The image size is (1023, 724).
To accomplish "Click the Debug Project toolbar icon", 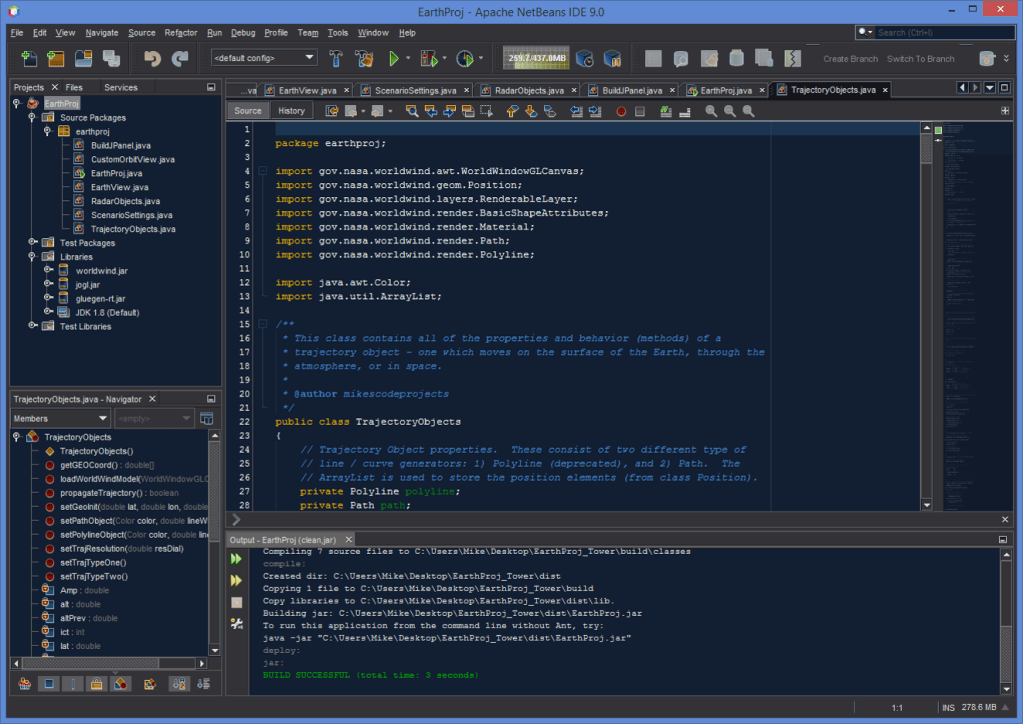I will [x=430, y=58].
